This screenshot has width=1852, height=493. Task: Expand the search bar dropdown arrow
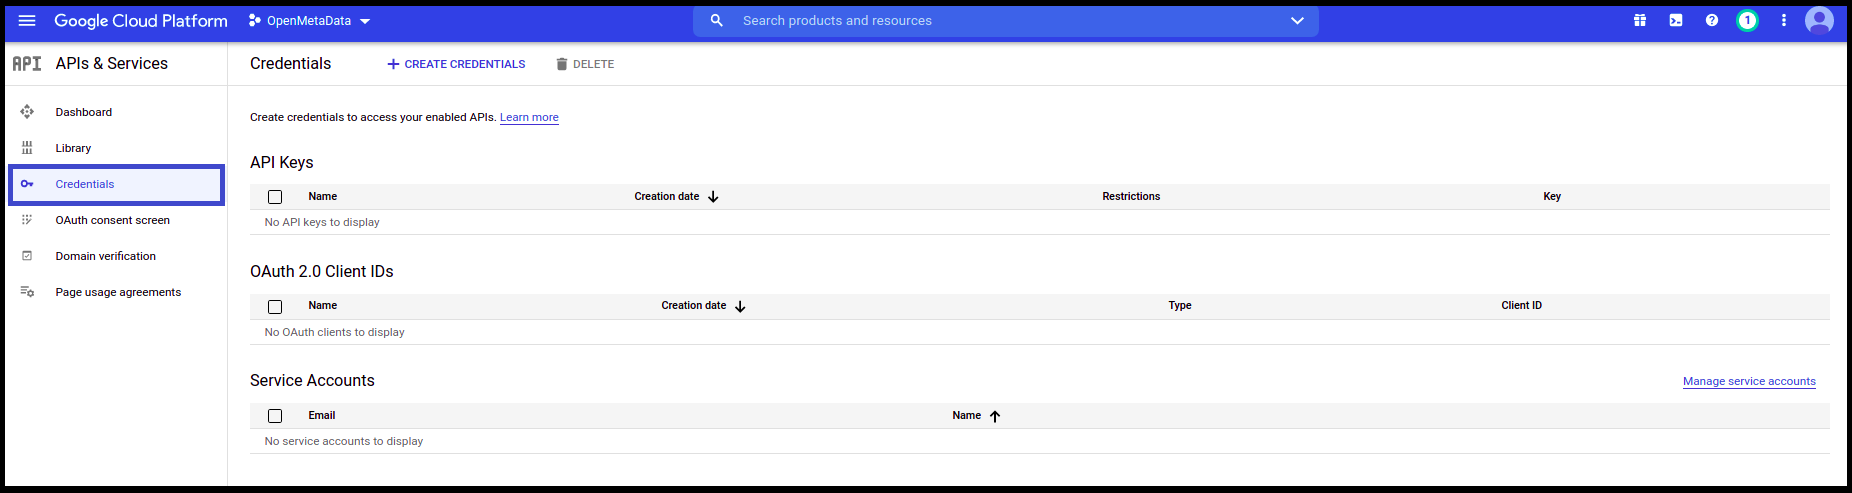pyautogui.click(x=1297, y=21)
